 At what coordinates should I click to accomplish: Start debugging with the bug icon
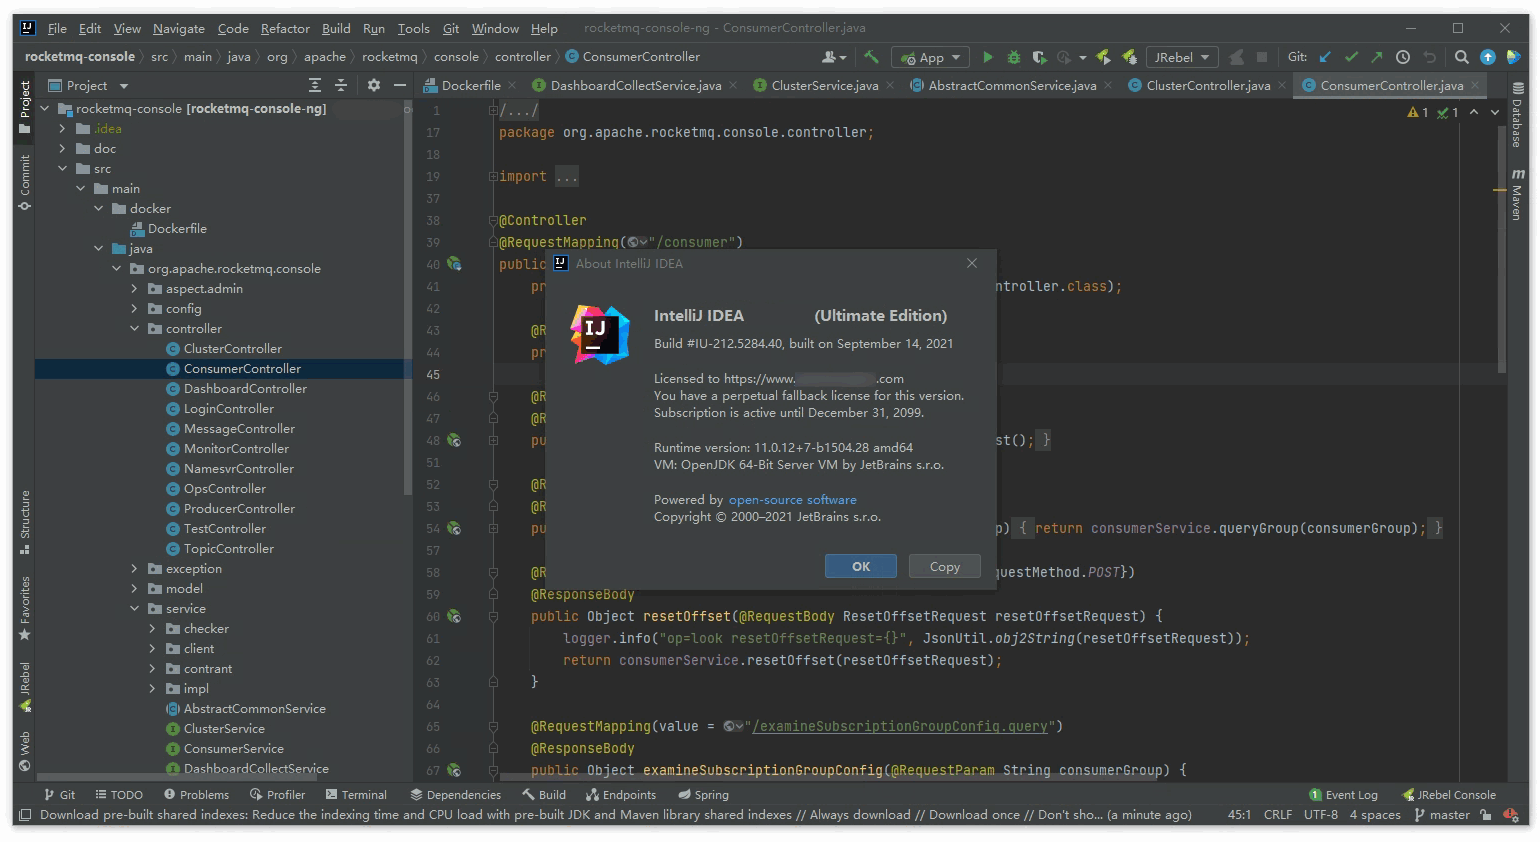[1014, 57]
